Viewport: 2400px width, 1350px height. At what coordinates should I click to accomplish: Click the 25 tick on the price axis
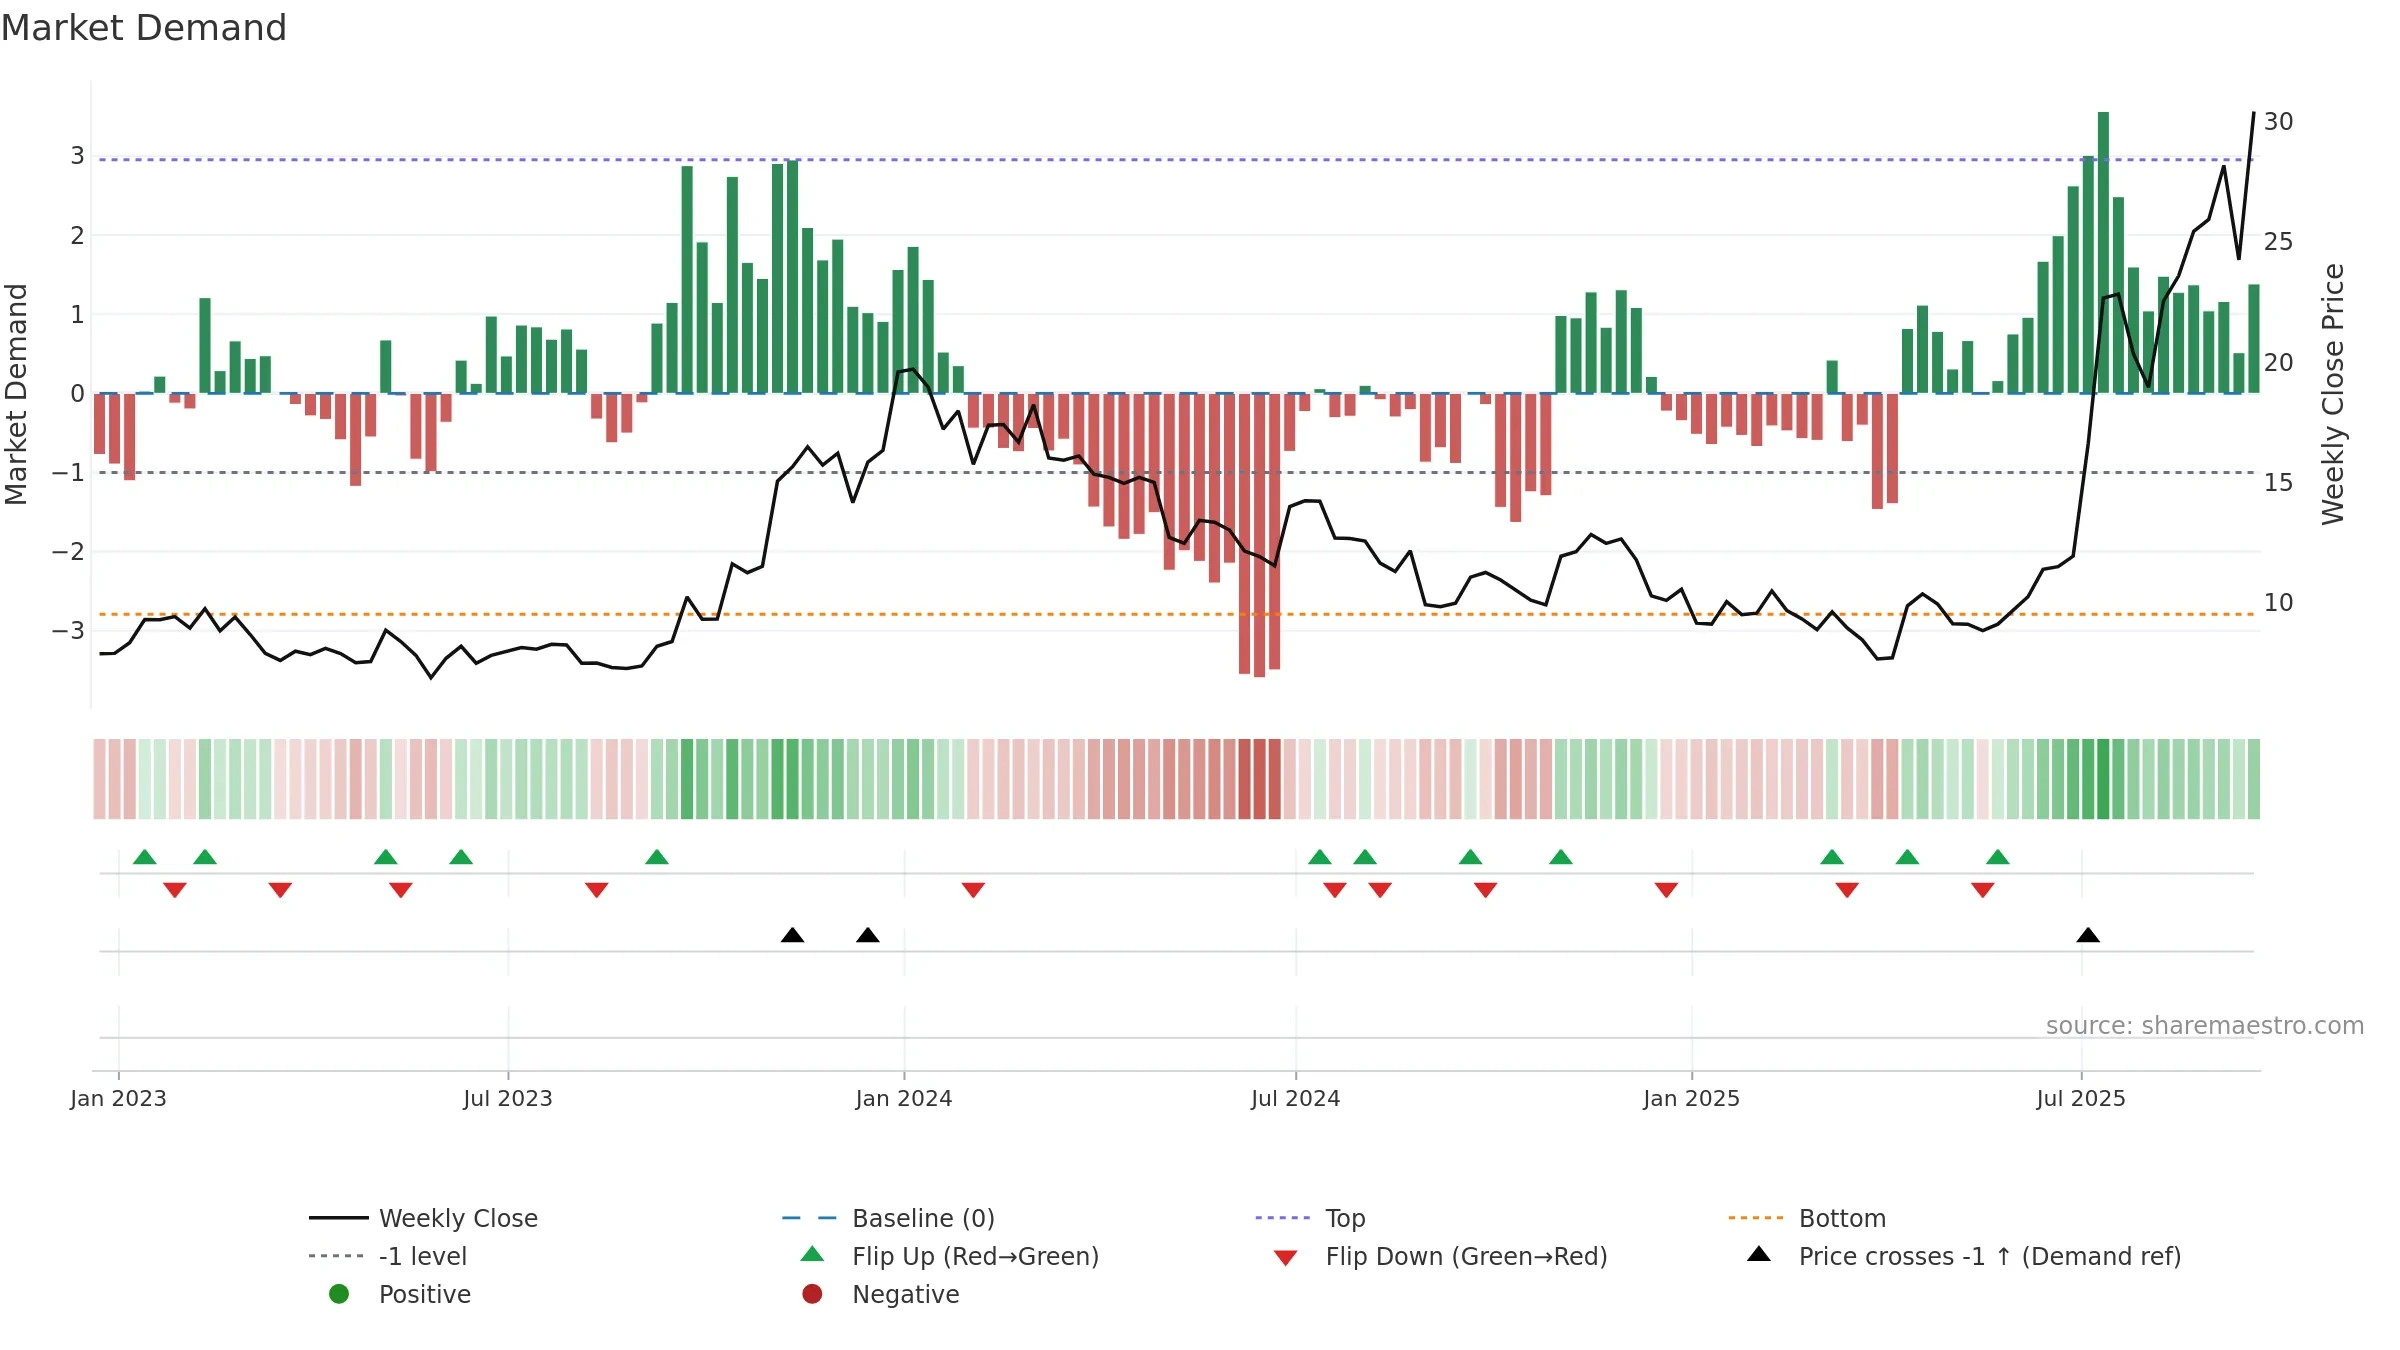[2279, 241]
